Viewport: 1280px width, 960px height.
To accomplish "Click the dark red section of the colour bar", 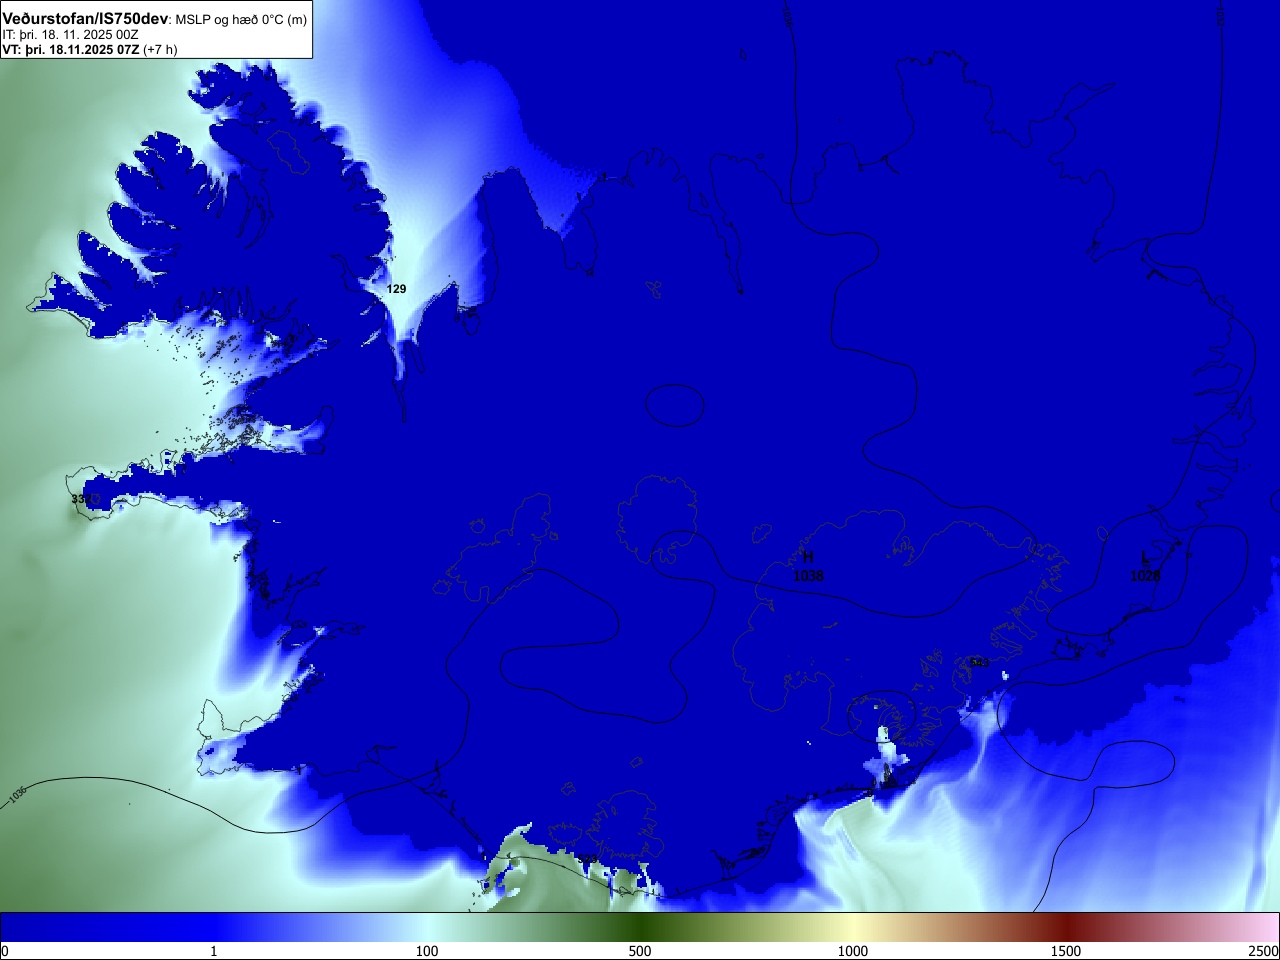I will coord(1066,927).
